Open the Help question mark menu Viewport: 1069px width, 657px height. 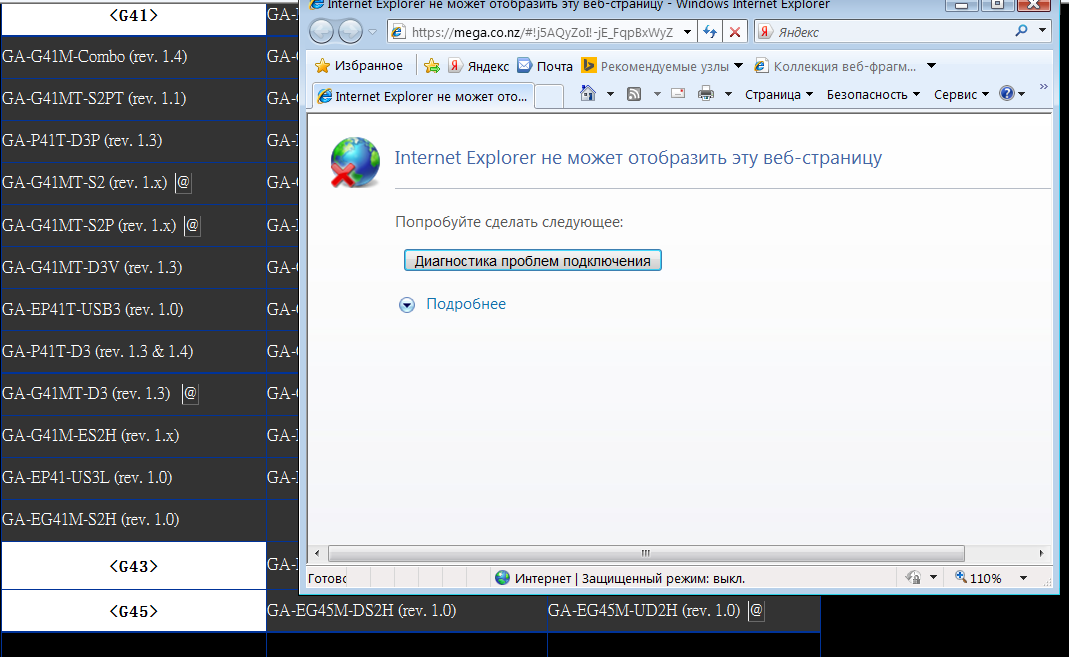[x=1012, y=94]
